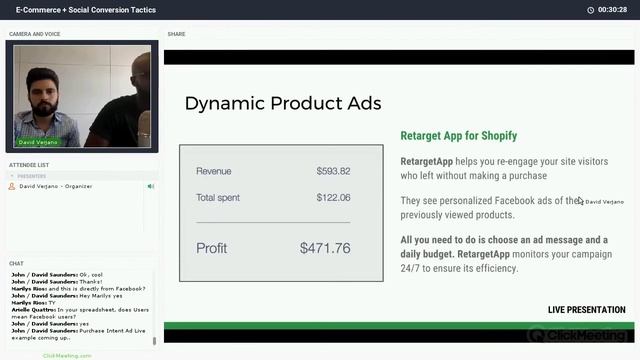
Task: Click the webinar title E-Commerce + Social Conversion Tactics
Action: click(x=86, y=10)
